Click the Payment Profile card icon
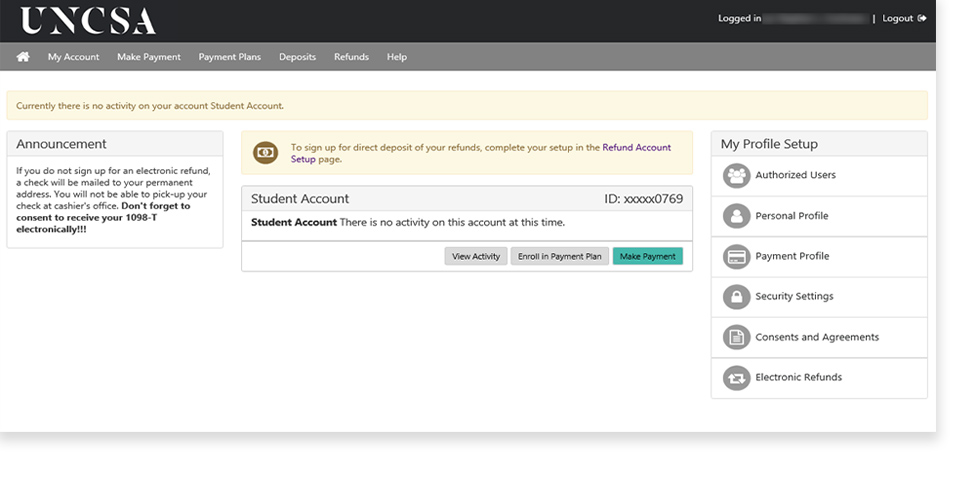This screenshot has height=480, width=960. pyautogui.click(x=737, y=257)
